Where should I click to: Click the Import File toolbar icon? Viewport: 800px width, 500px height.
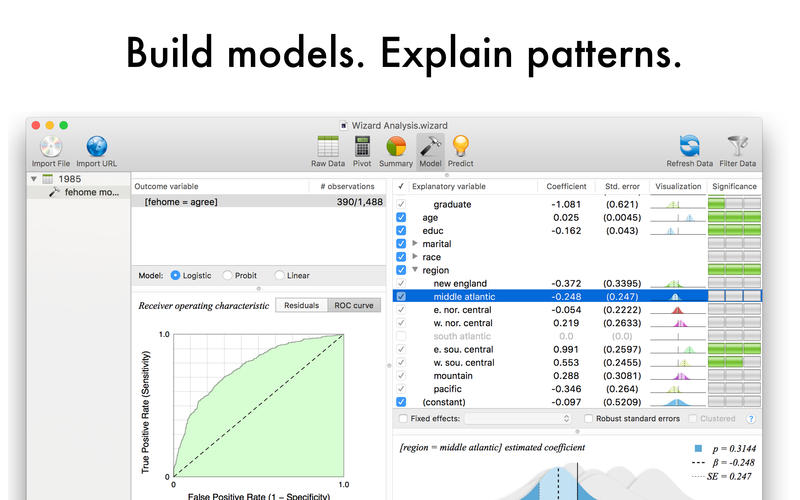(x=50, y=147)
